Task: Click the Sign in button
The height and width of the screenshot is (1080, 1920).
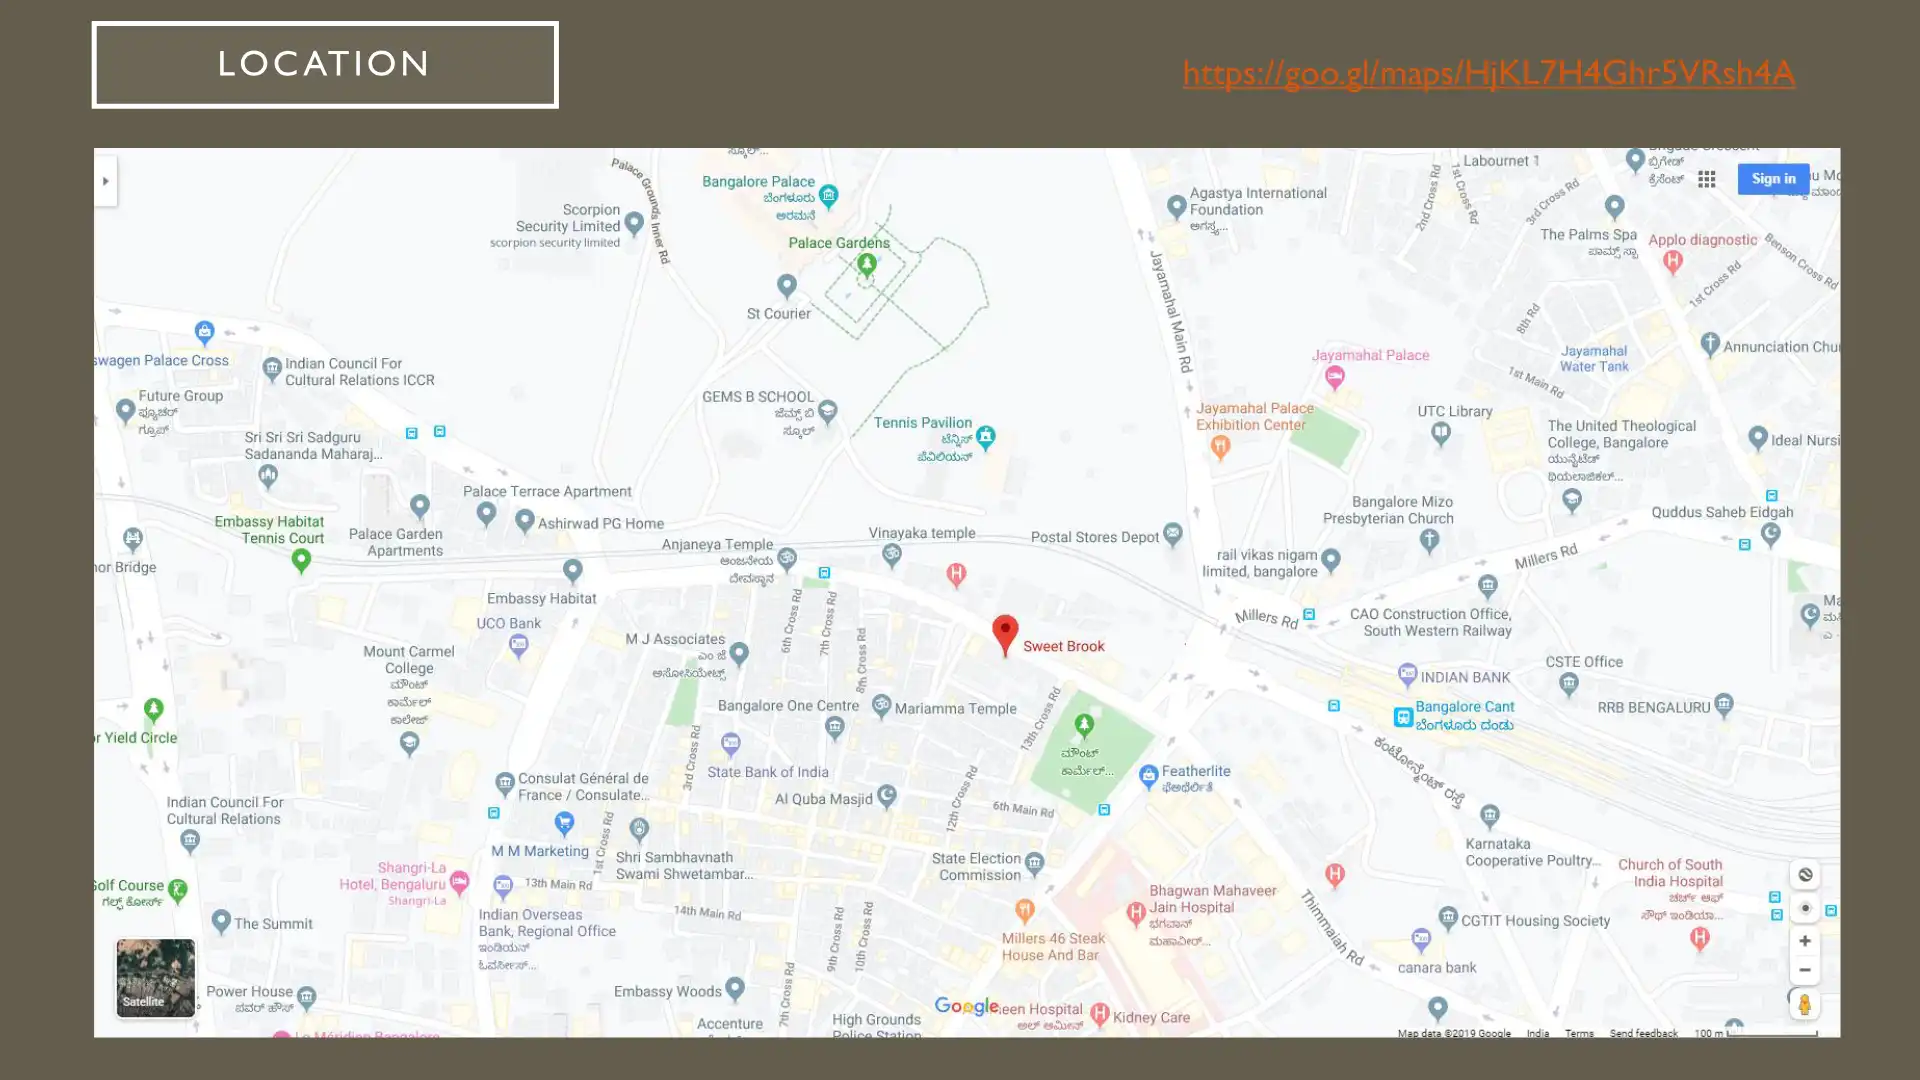Action: coord(1773,179)
